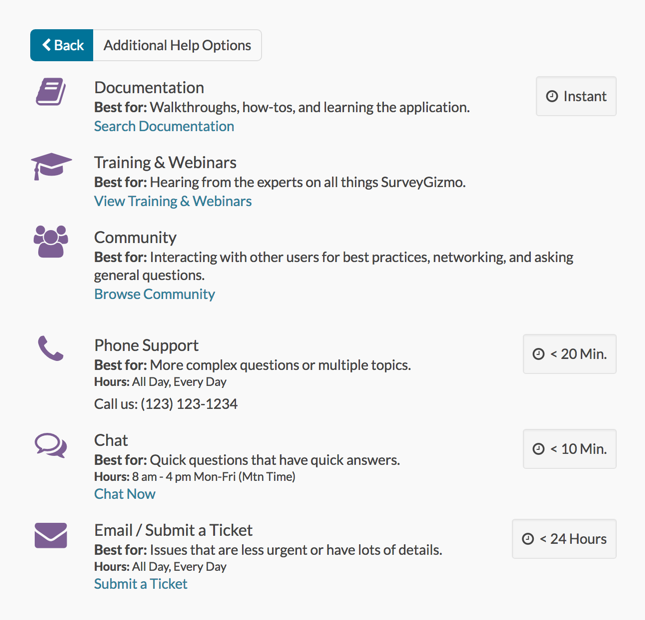645x620 pixels.
Task: Follow the Browse Community link
Action: 154,294
